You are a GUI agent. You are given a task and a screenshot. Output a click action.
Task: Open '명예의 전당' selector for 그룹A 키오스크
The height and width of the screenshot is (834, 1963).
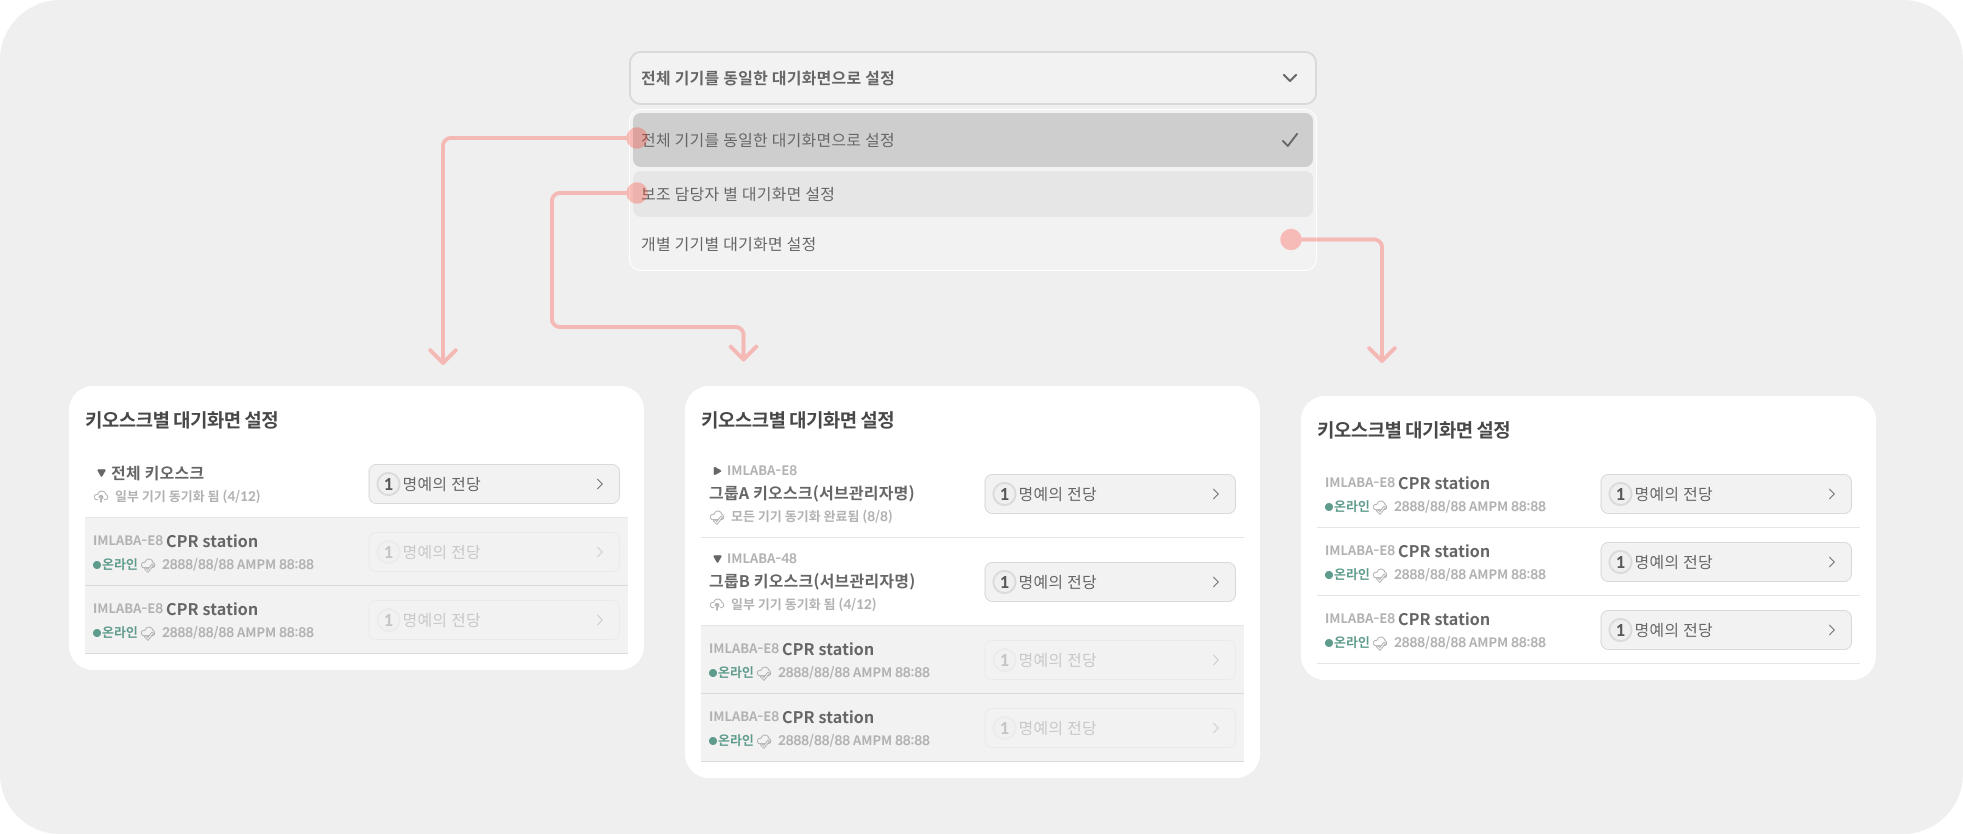pos(1109,494)
